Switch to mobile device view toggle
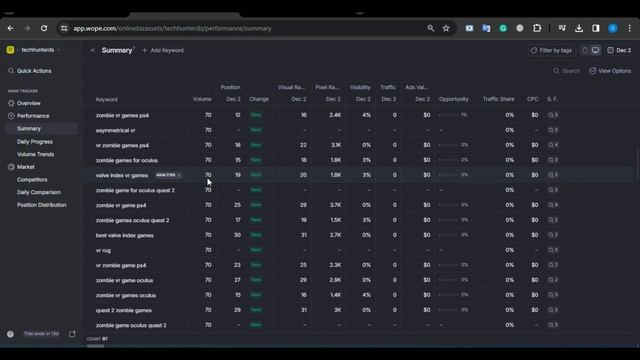The width and height of the screenshot is (640, 360). click(x=585, y=50)
